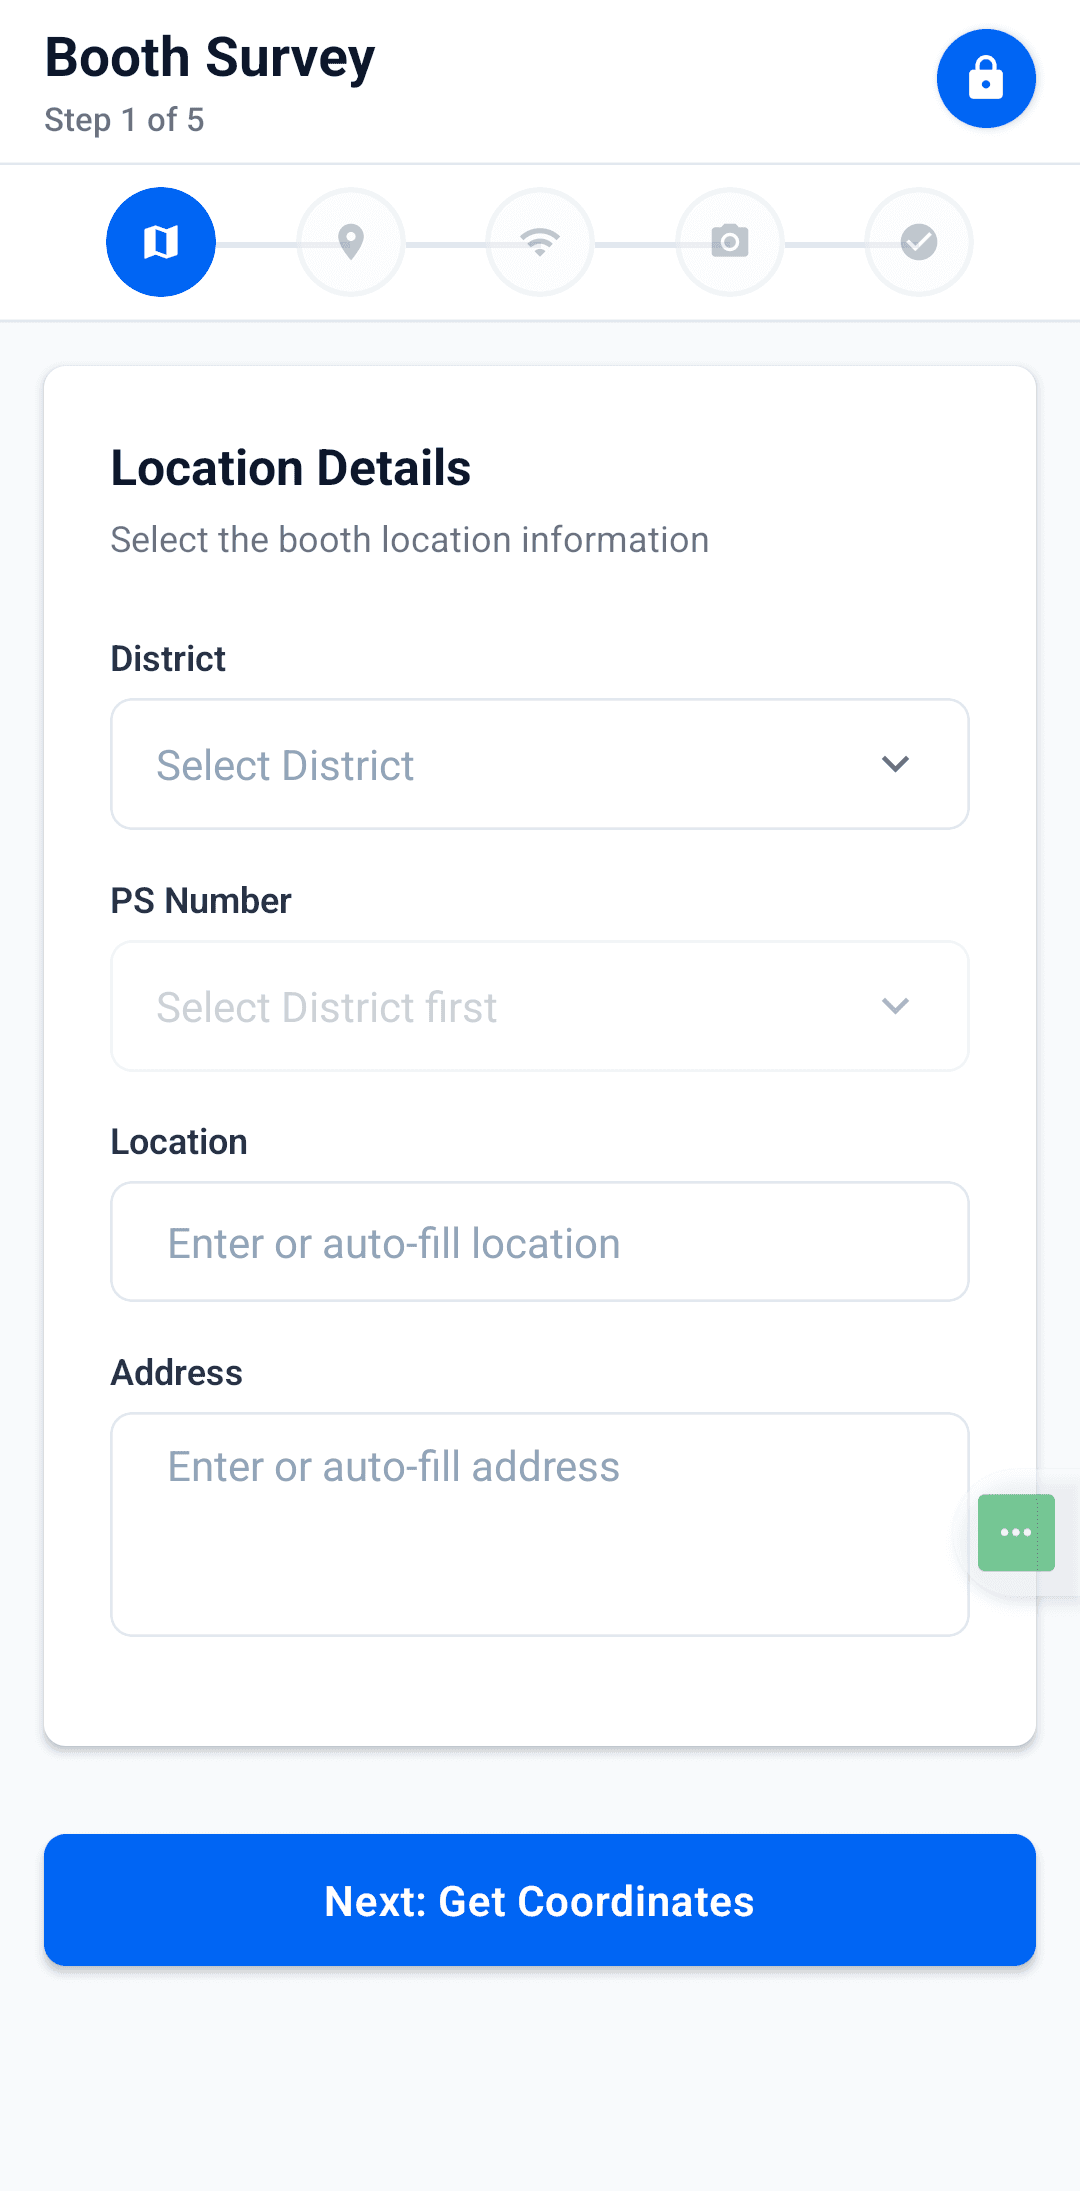Click the Address field label
The image size is (1080, 2191).
[177, 1373]
